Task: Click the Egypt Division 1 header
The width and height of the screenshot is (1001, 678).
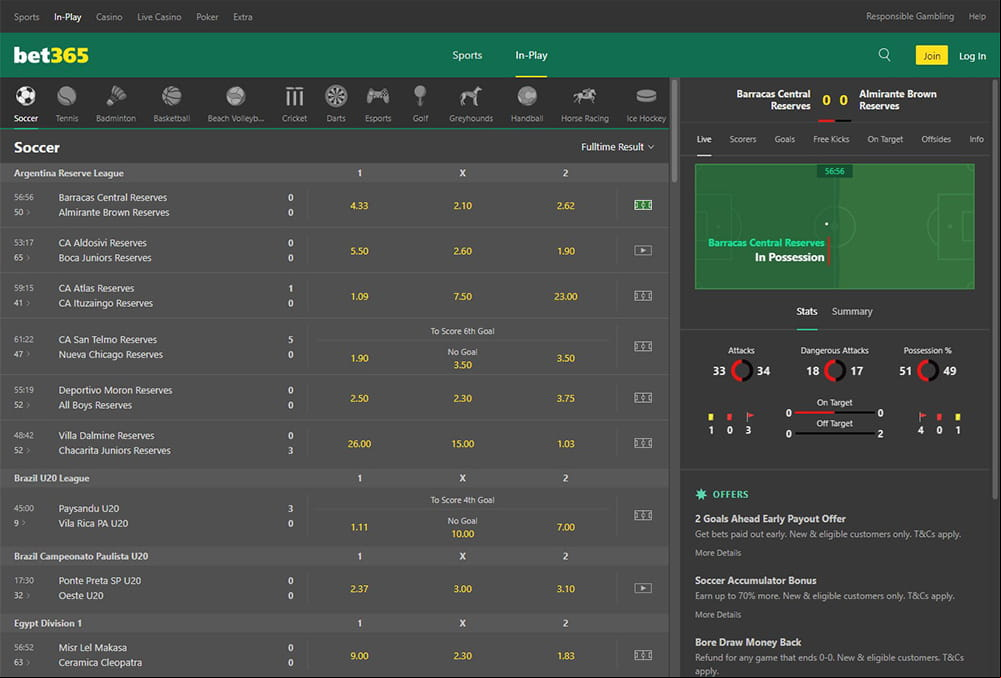Action: click(48, 623)
